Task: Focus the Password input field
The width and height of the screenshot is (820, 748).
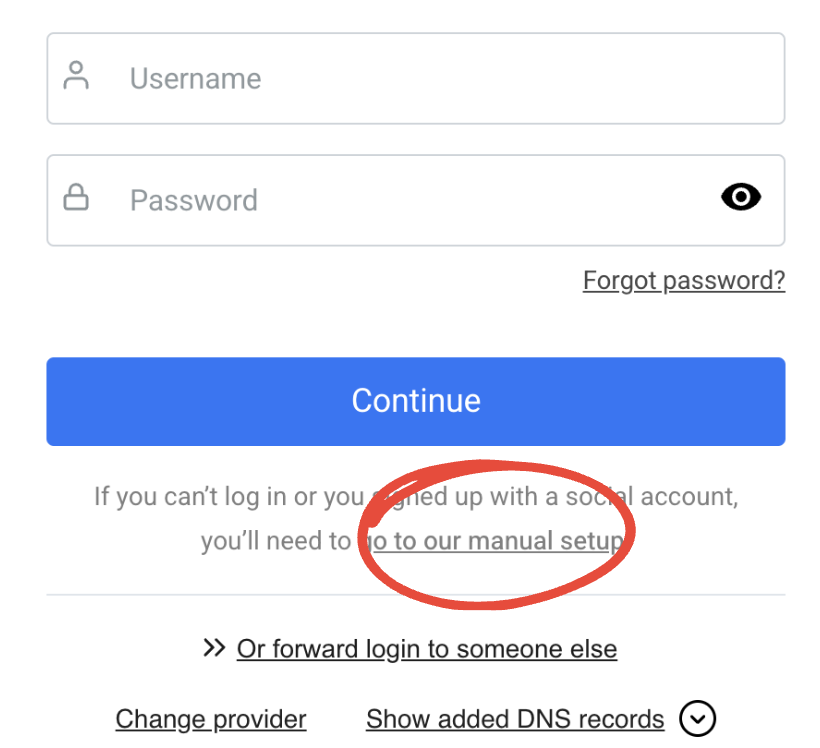Action: coord(416,200)
